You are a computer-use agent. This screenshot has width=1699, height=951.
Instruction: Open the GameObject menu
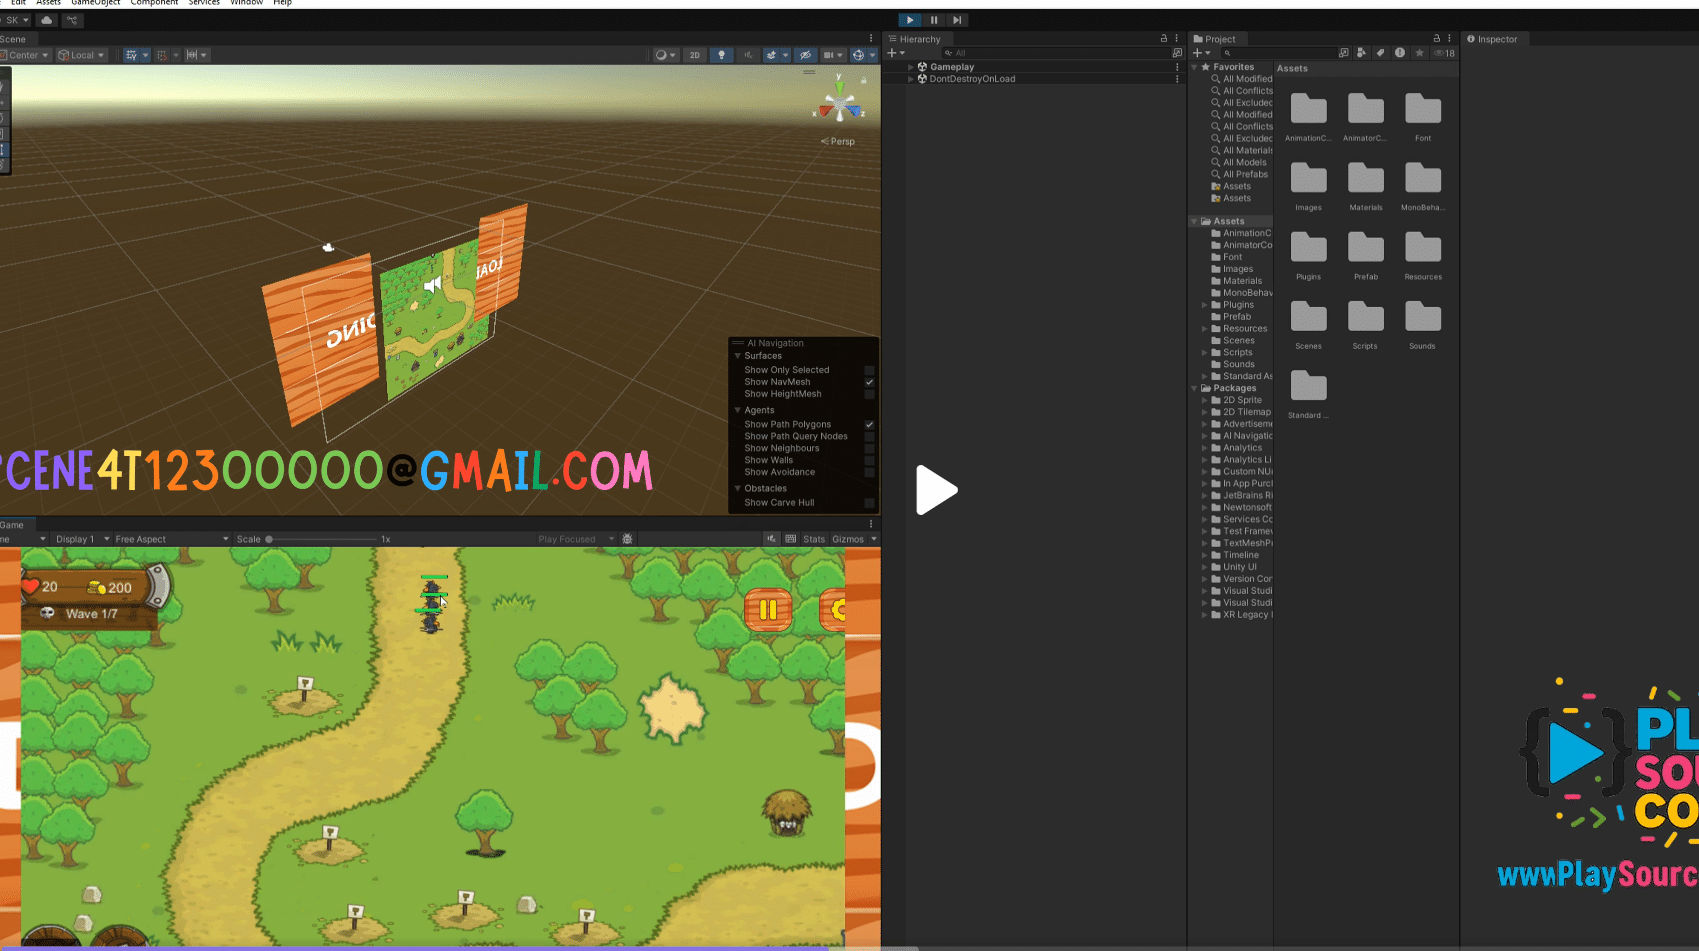96,3
